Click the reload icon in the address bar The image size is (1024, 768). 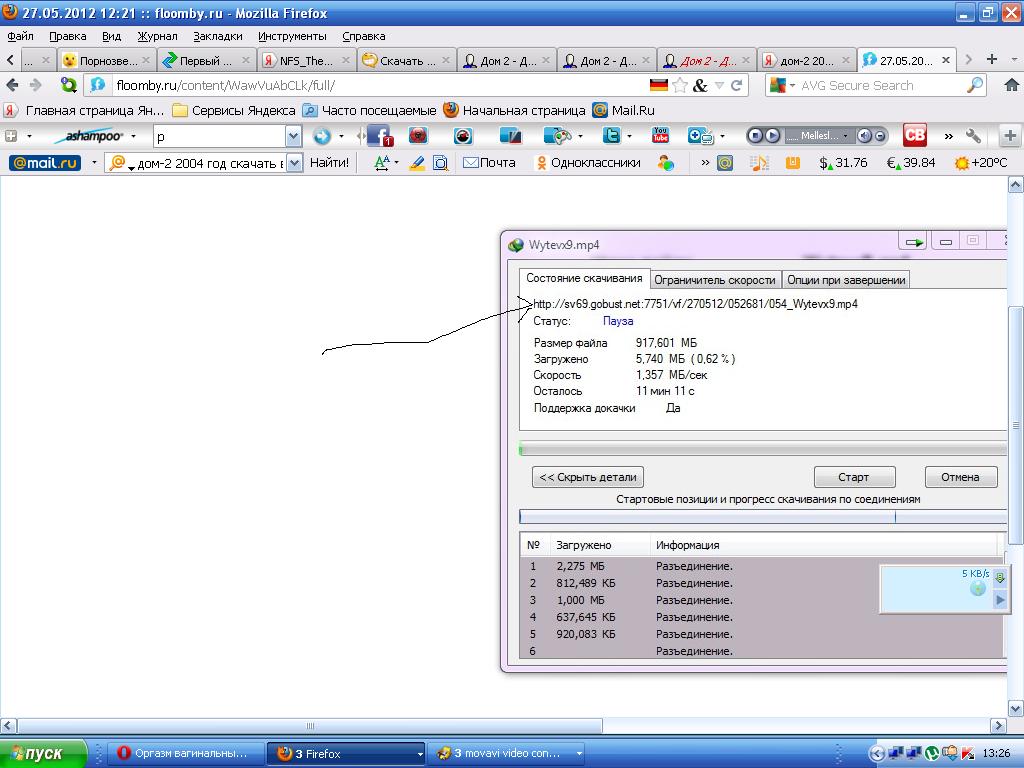737,85
